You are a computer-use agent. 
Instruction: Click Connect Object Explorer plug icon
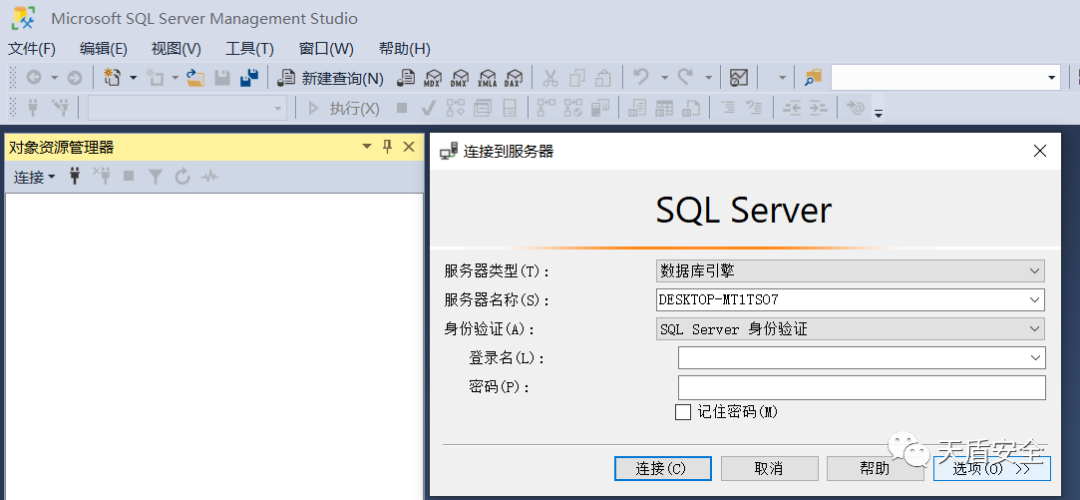(74, 177)
